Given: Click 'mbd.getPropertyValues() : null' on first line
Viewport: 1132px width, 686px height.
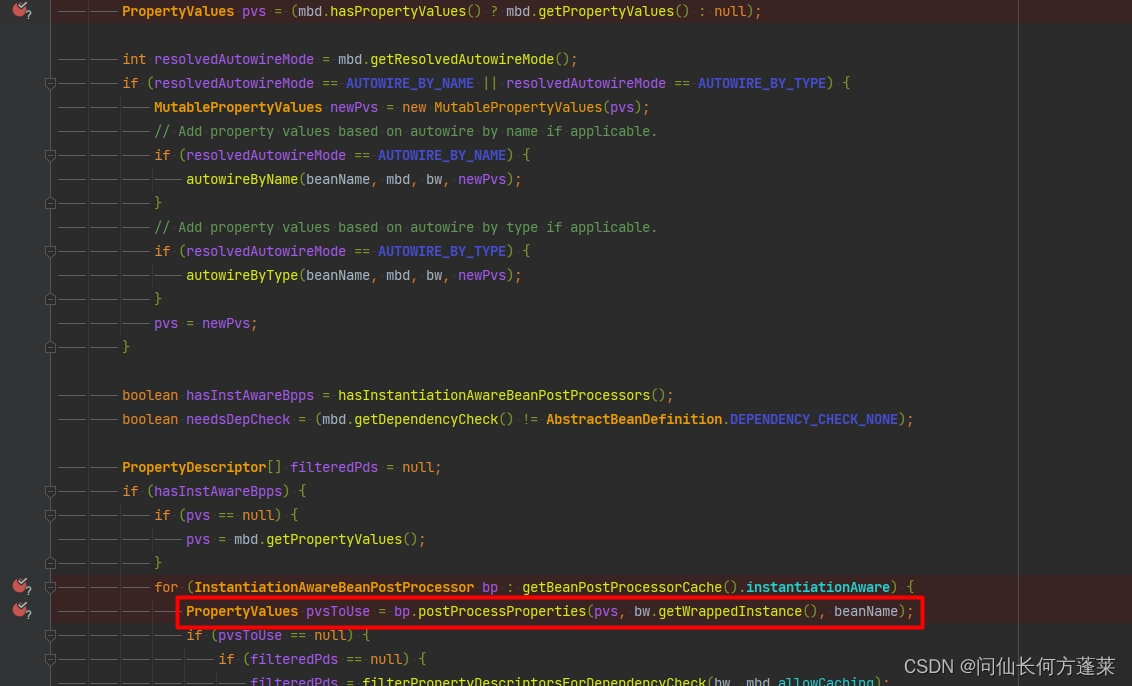Looking at the screenshot, I should pos(625,12).
